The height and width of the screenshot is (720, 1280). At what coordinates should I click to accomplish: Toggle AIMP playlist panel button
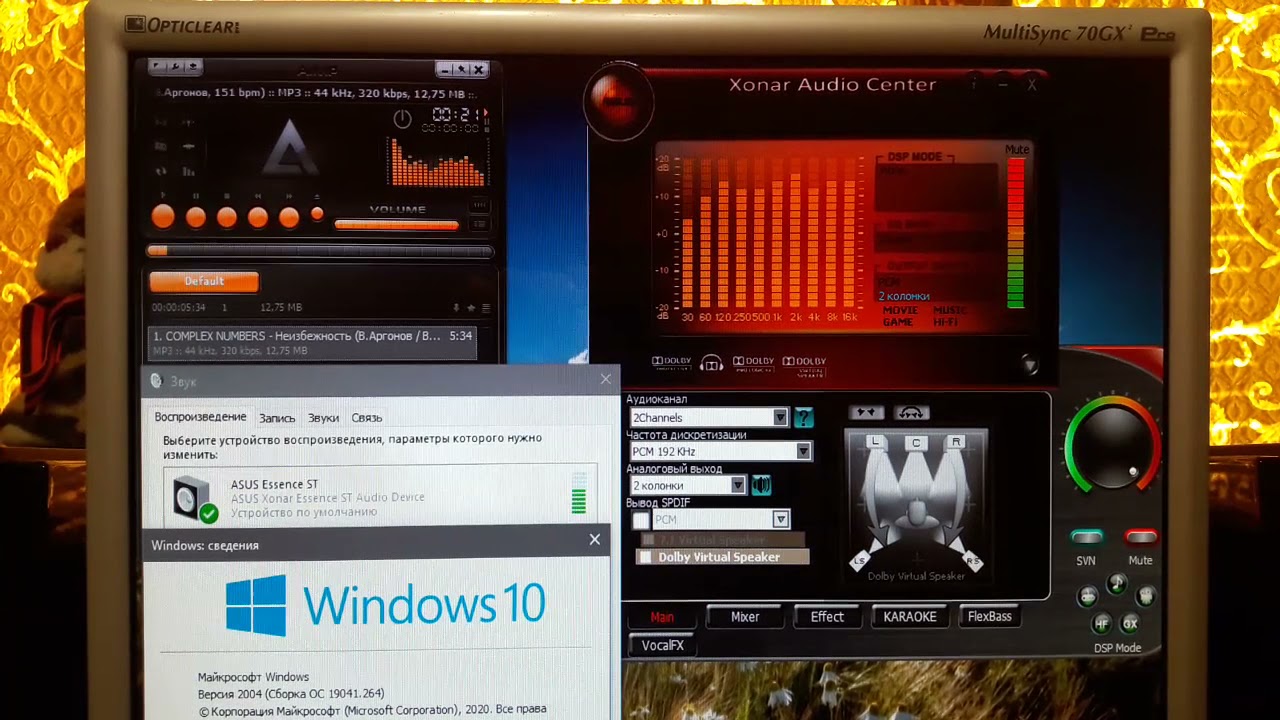pyautogui.click(x=480, y=222)
